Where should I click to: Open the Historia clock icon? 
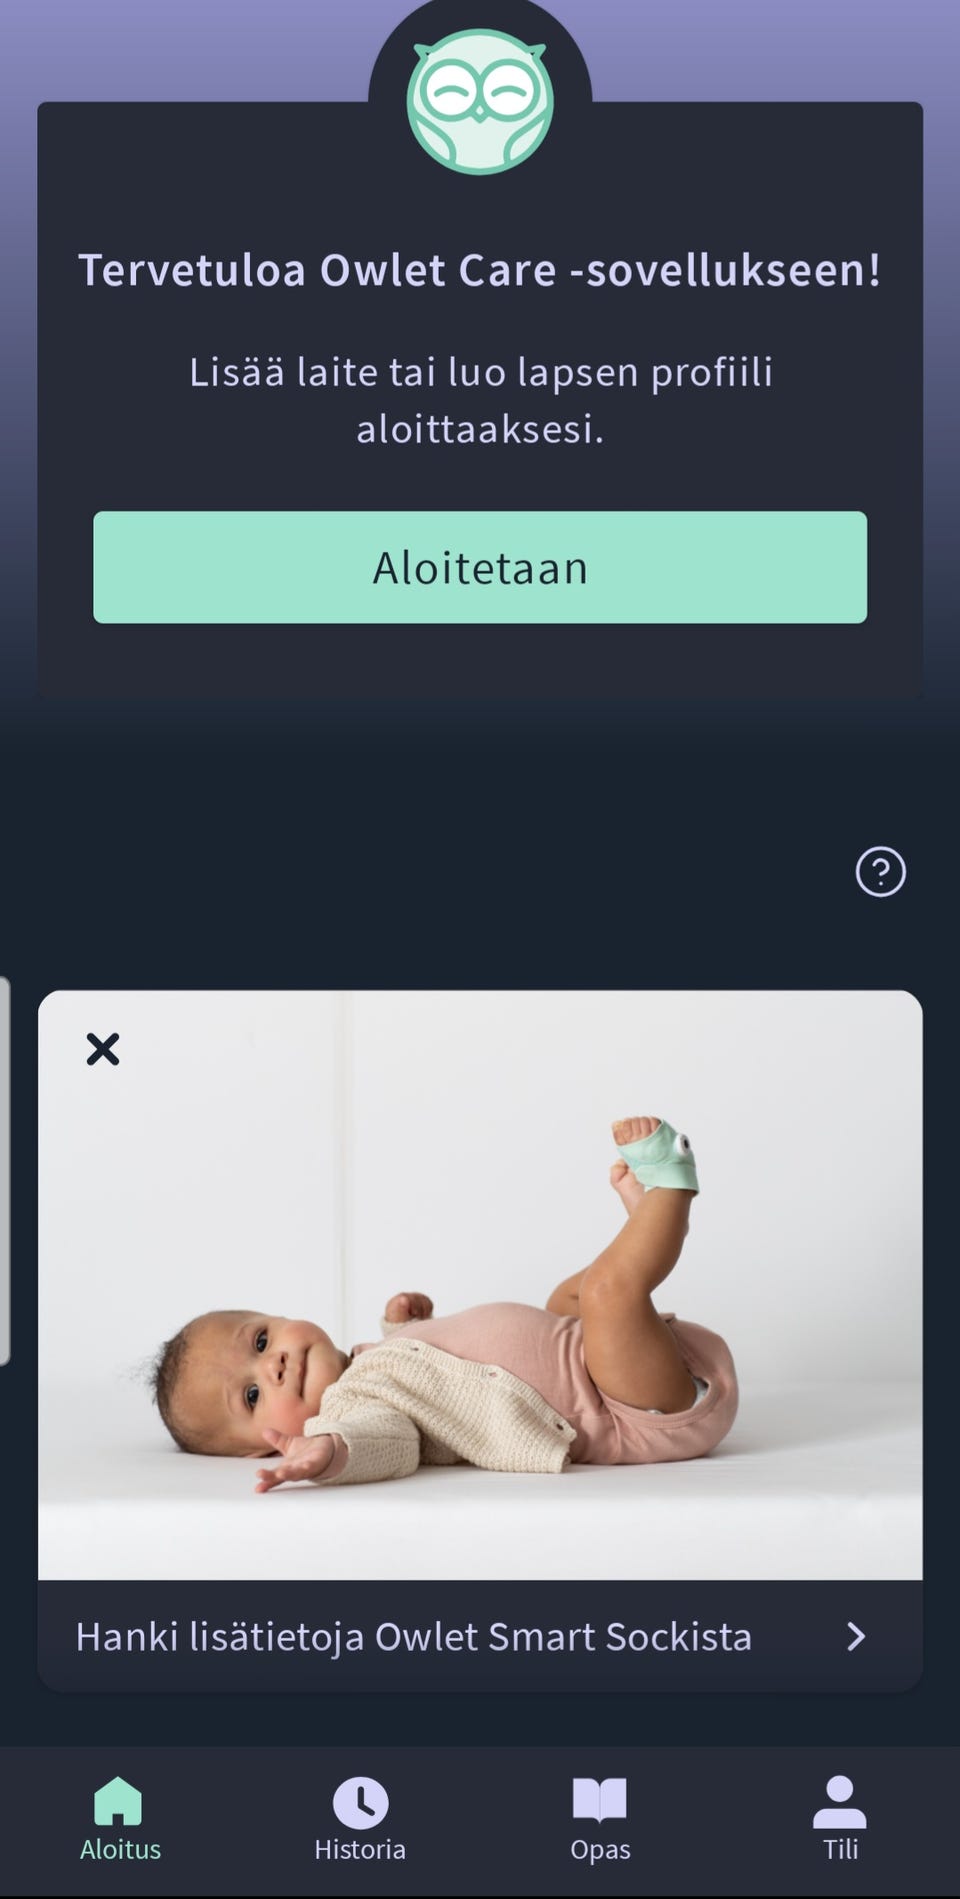tap(360, 1802)
